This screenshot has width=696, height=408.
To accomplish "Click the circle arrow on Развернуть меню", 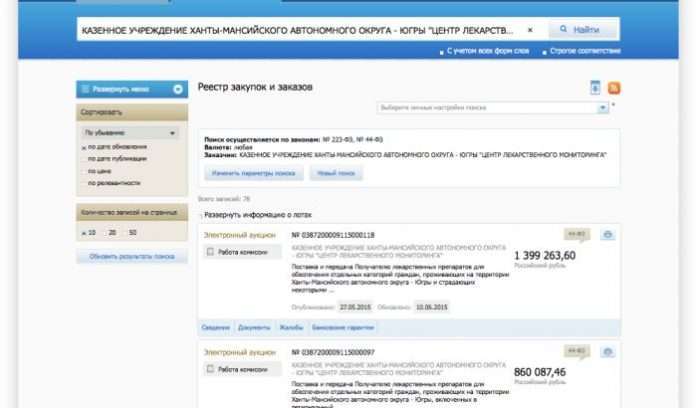I will coord(178,89).
